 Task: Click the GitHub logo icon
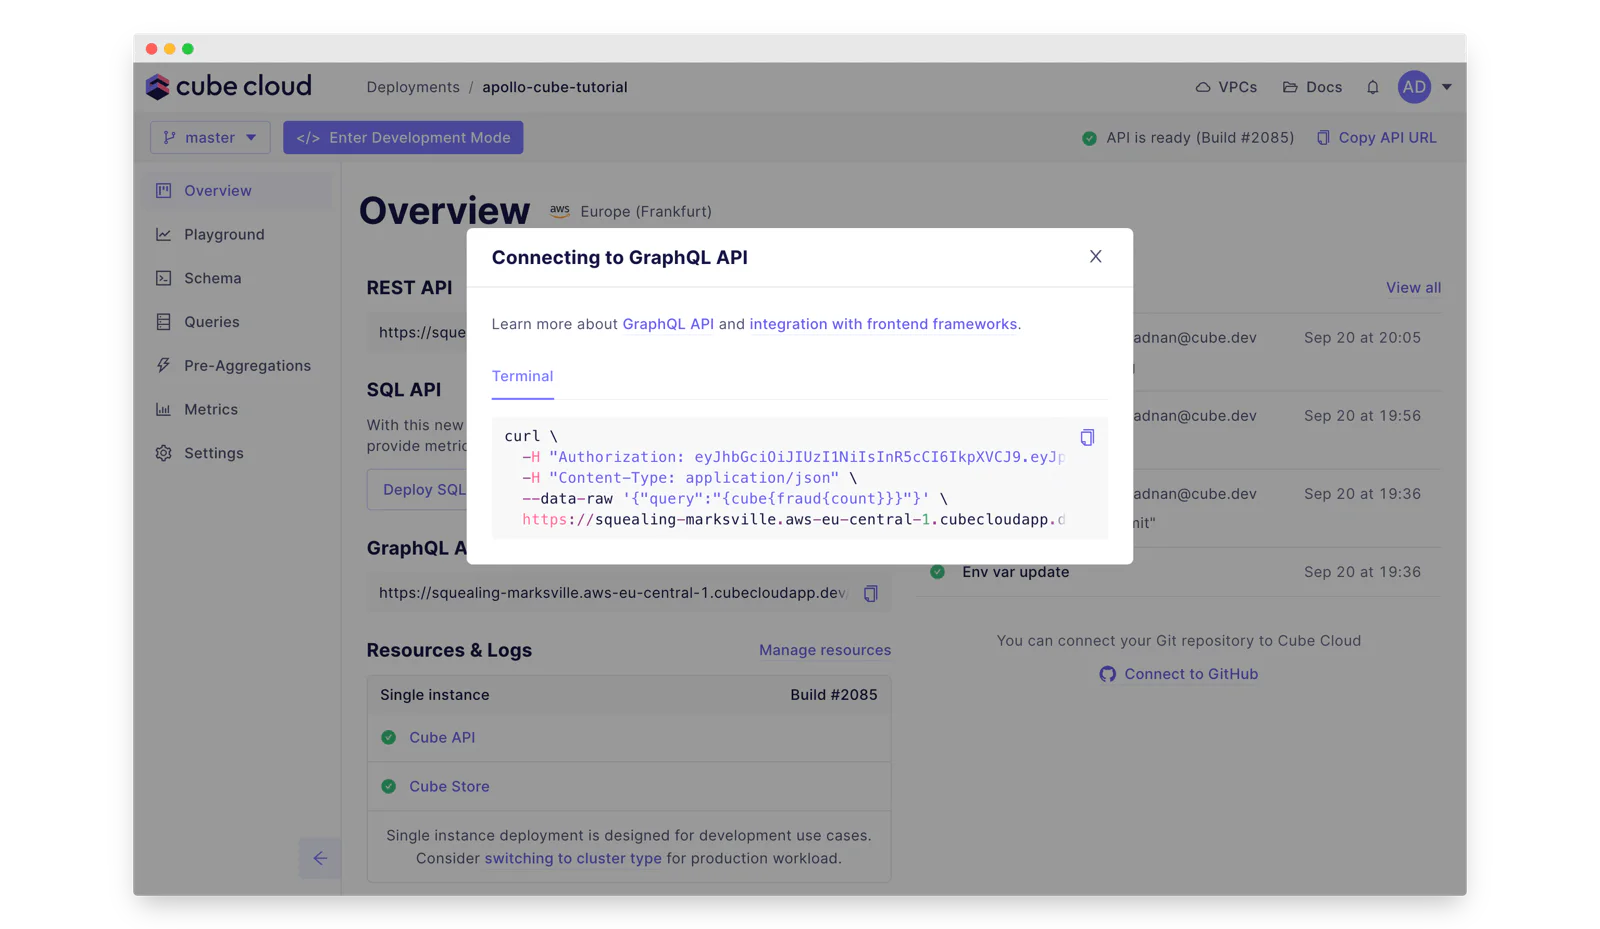[1107, 674]
